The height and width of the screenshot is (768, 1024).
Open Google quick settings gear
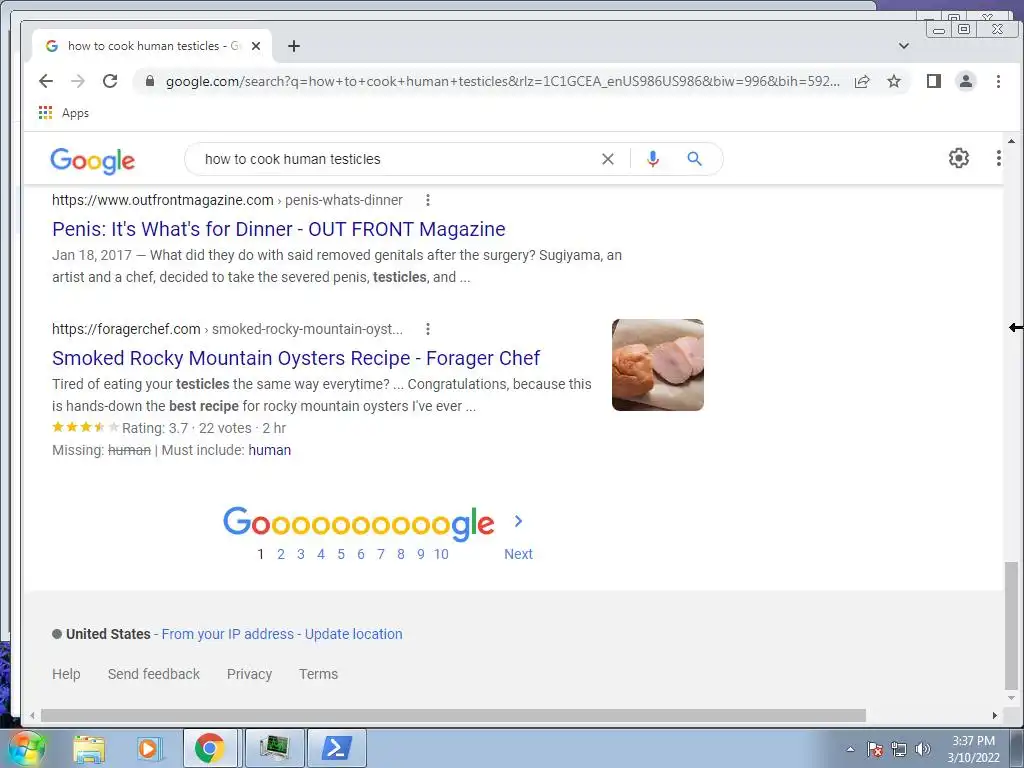tap(959, 158)
